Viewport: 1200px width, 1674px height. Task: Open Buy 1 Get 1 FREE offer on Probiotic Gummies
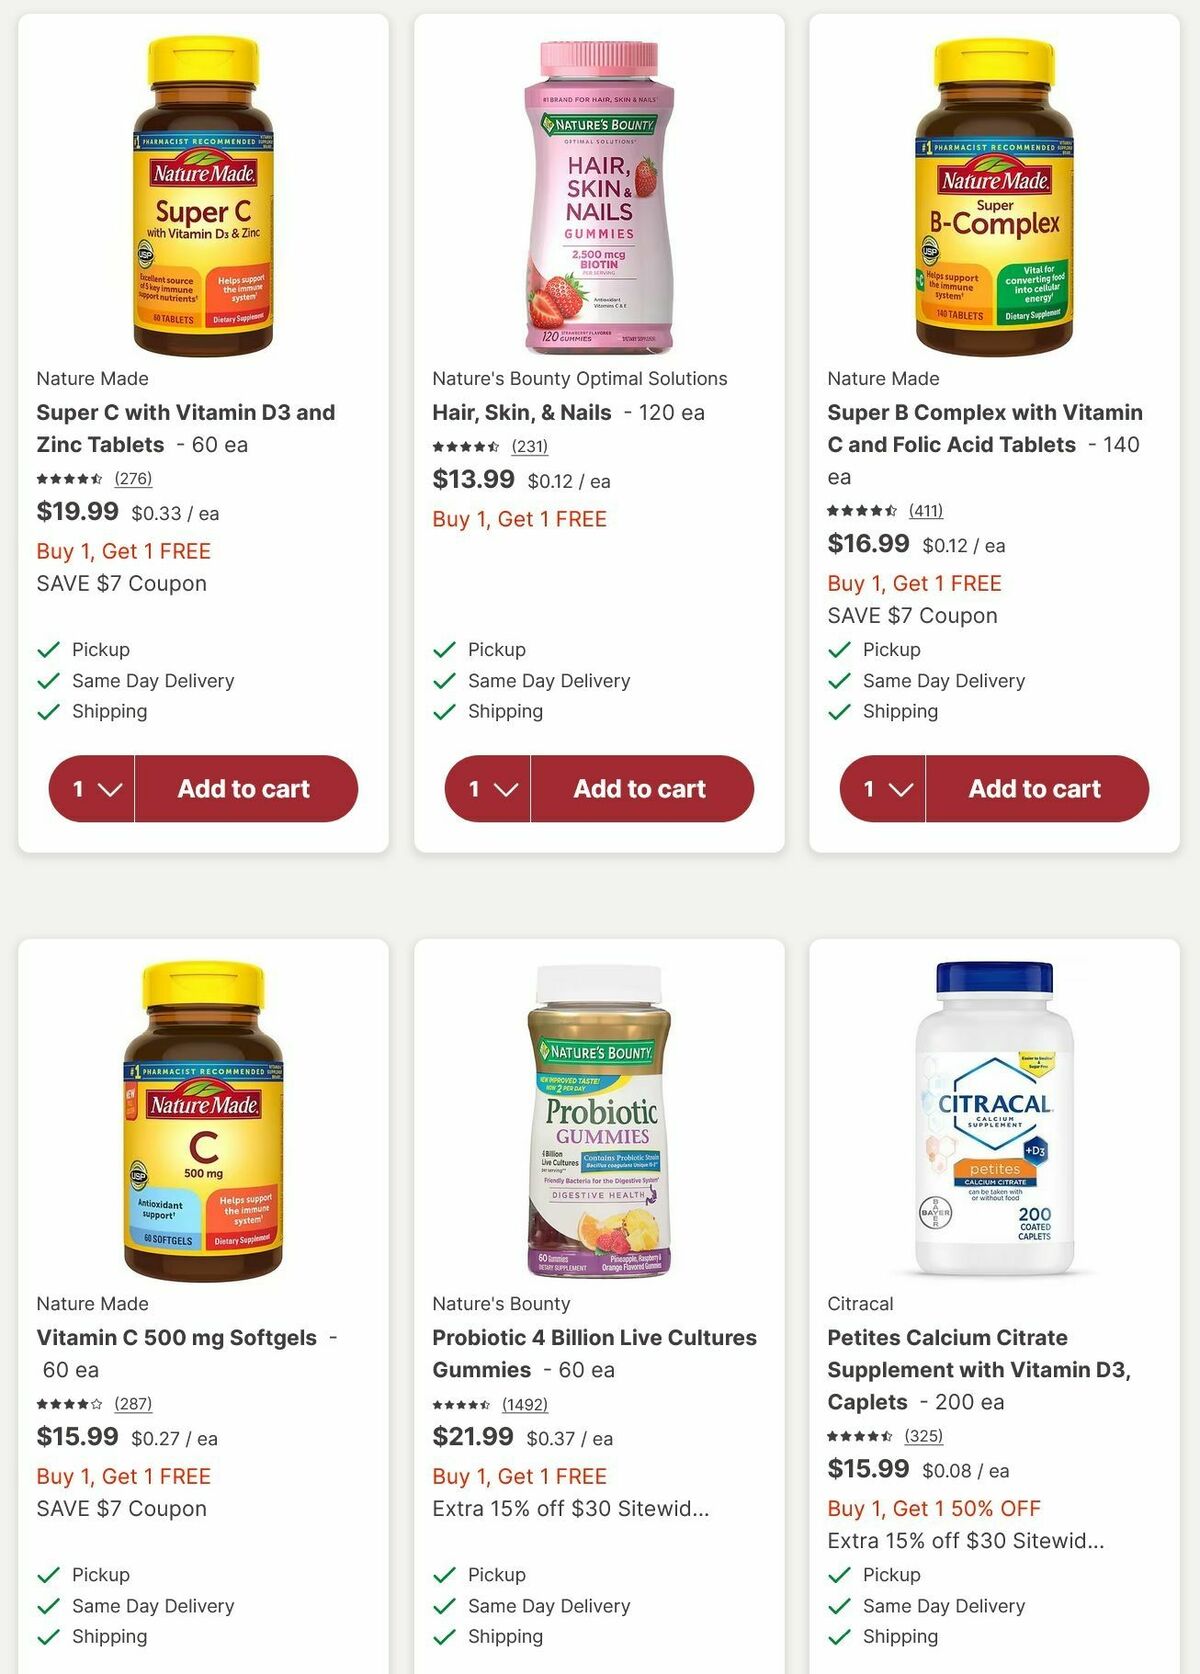518,1476
